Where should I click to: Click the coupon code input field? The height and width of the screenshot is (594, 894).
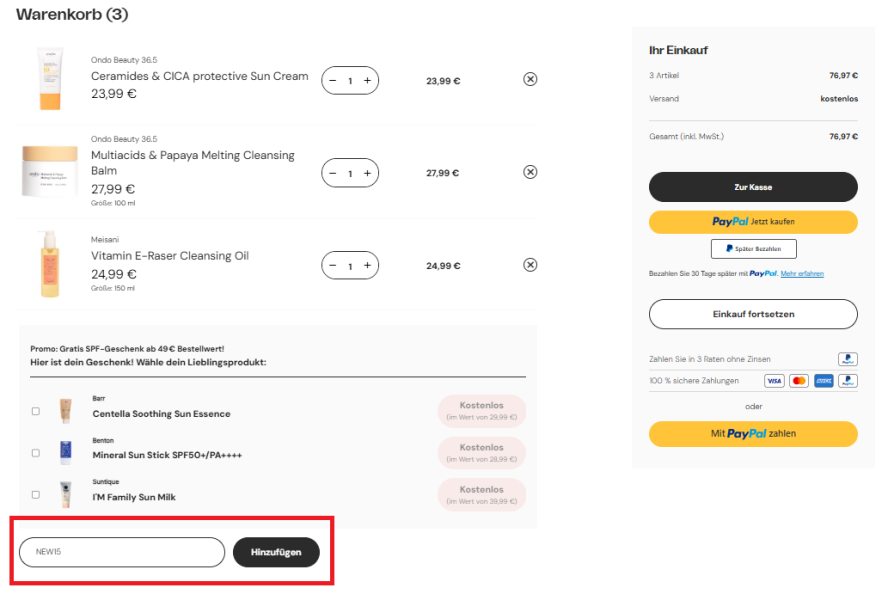tap(122, 552)
